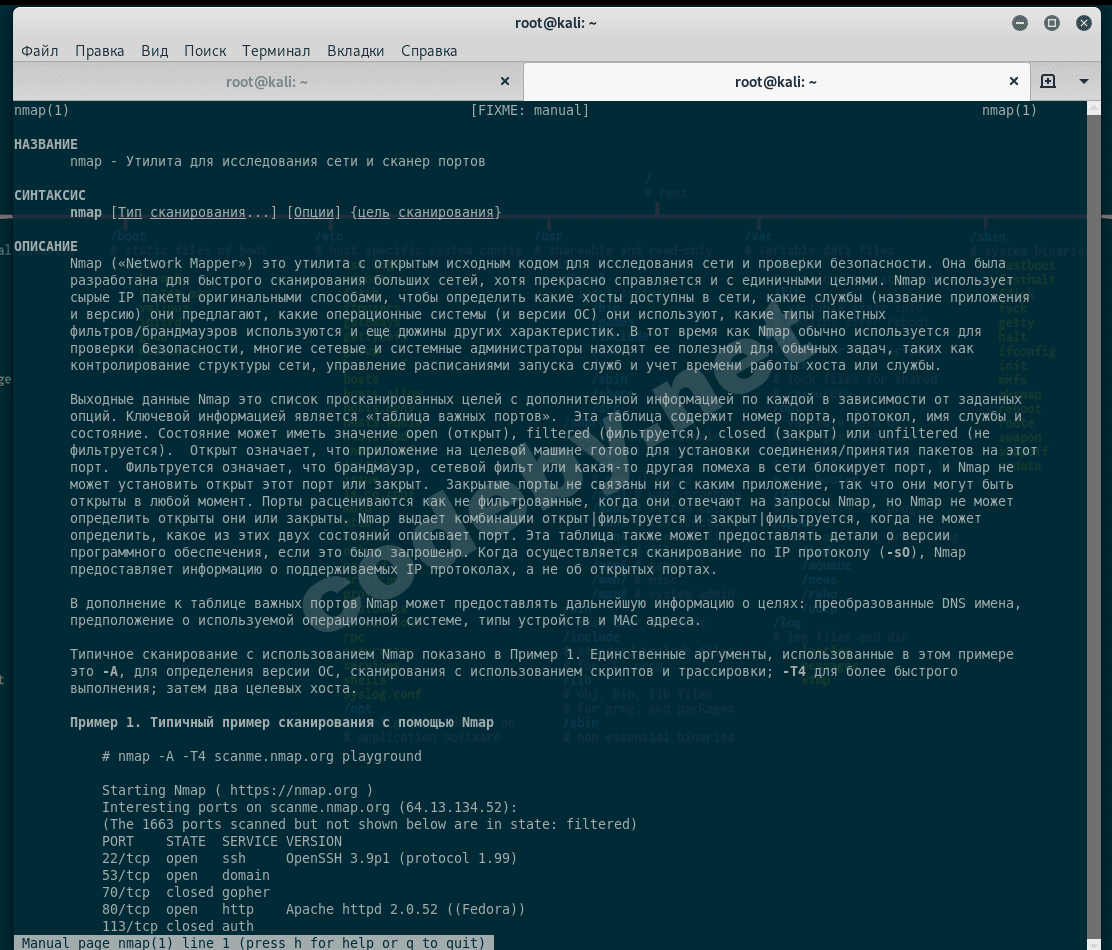The height and width of the screenshot is (950, 1112).
Task: Click the bold -sO option text
Action: click(898, 553)
